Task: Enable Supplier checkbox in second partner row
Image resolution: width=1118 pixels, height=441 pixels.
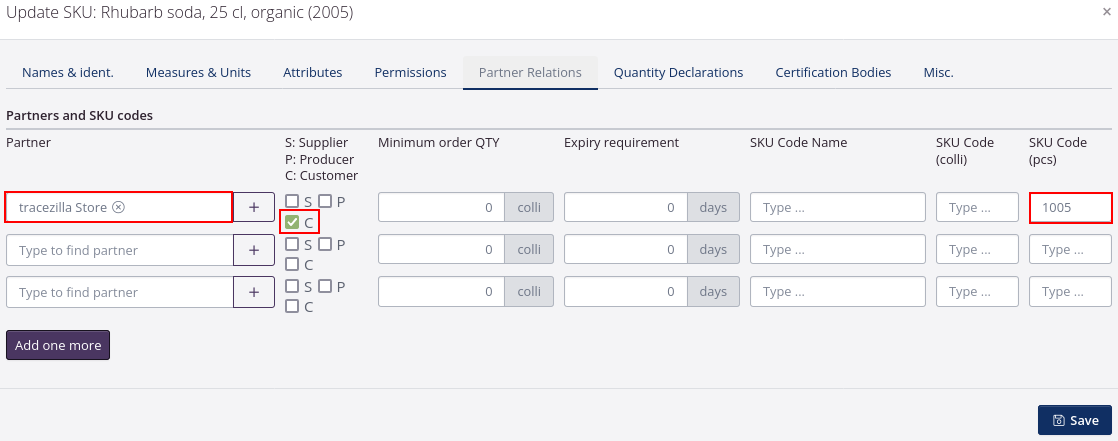Action: [x=292, y=244]
